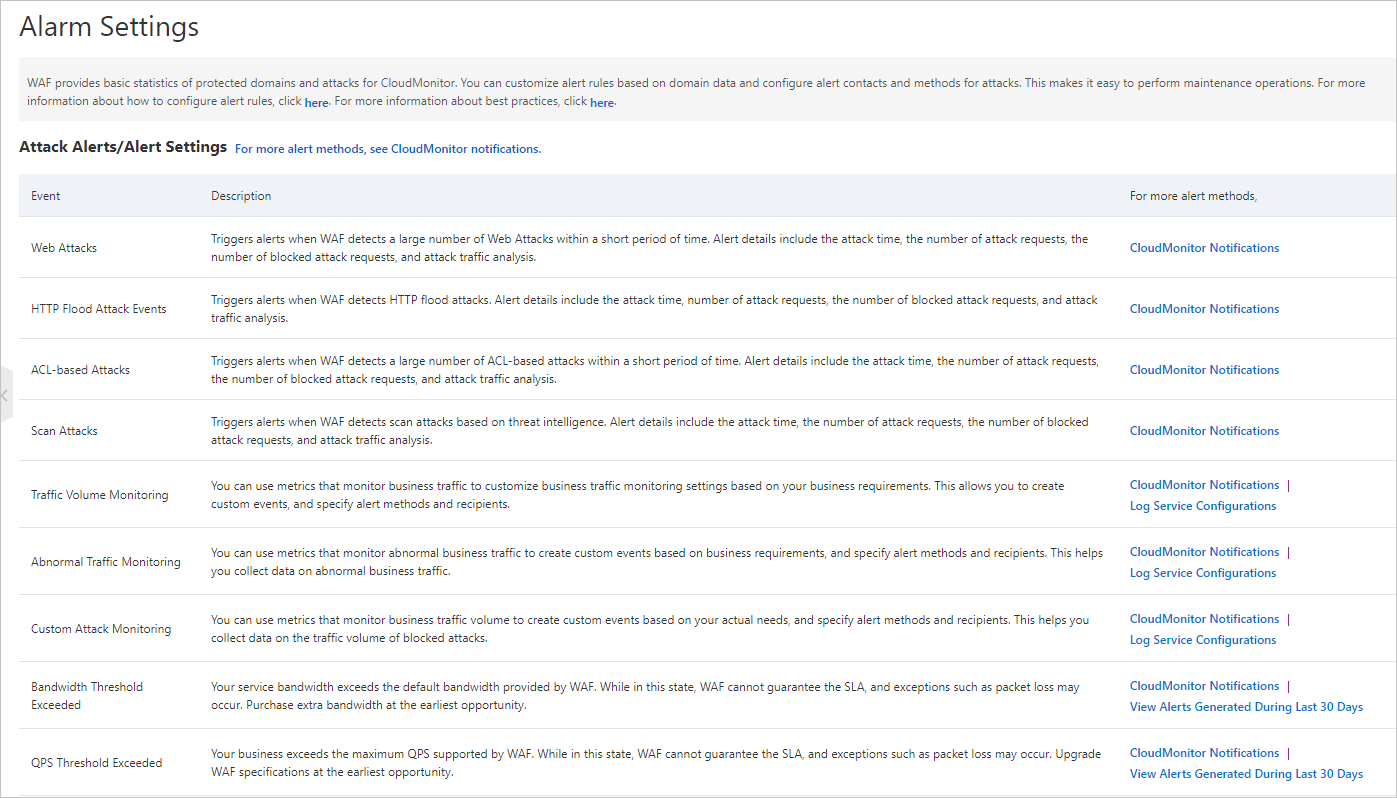Expand the collapsed left sidebar handle

[5, 396]
